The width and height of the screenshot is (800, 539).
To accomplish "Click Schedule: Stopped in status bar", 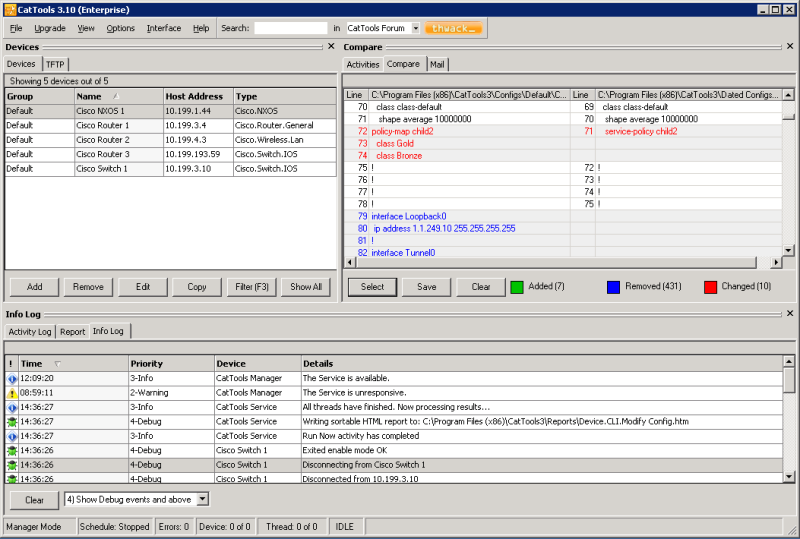I will point(114,526).
